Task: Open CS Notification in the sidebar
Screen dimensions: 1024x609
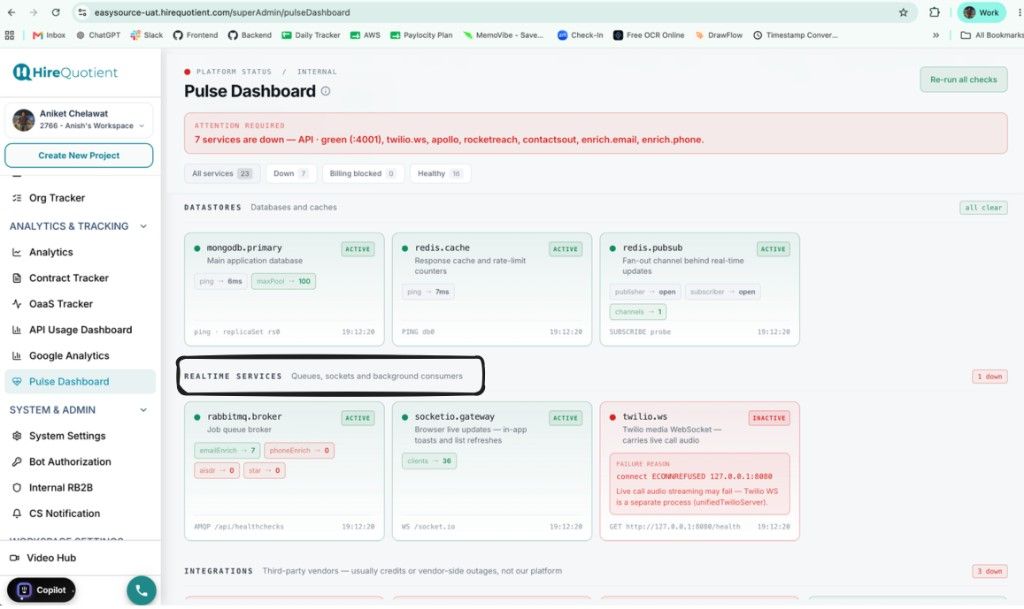Action: (x=64, y=513)
